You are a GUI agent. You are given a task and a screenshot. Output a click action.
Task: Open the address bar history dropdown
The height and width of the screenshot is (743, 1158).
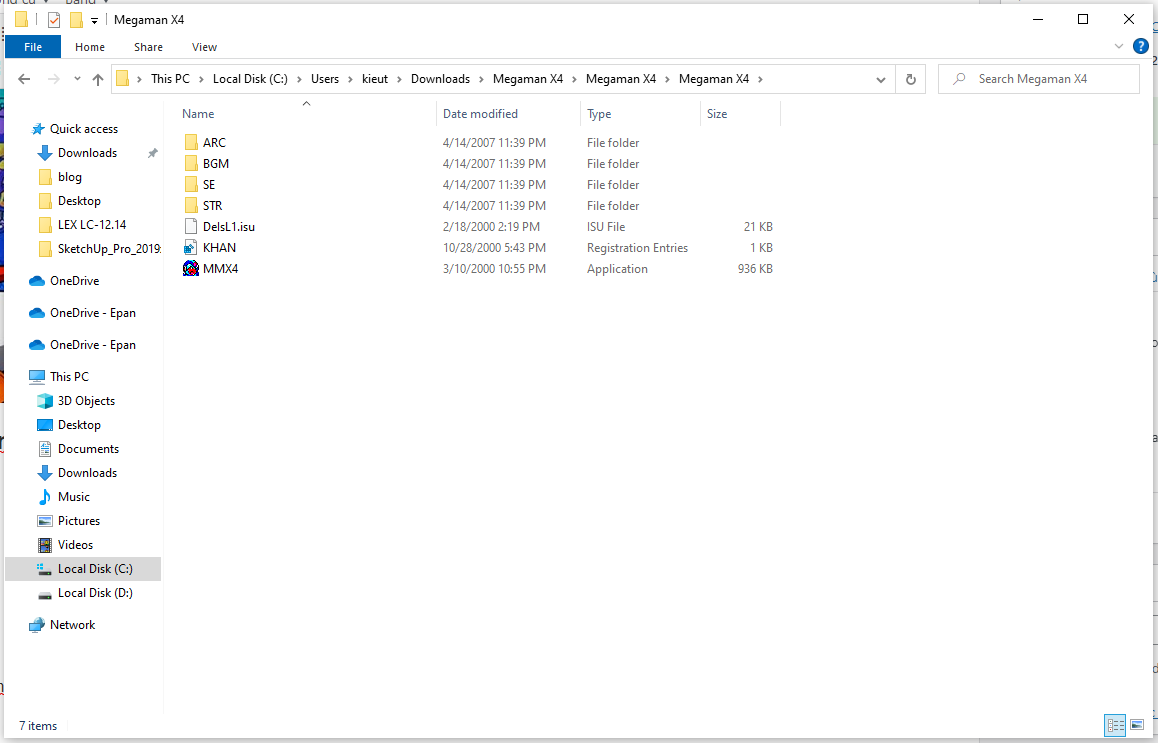point(880,79)
